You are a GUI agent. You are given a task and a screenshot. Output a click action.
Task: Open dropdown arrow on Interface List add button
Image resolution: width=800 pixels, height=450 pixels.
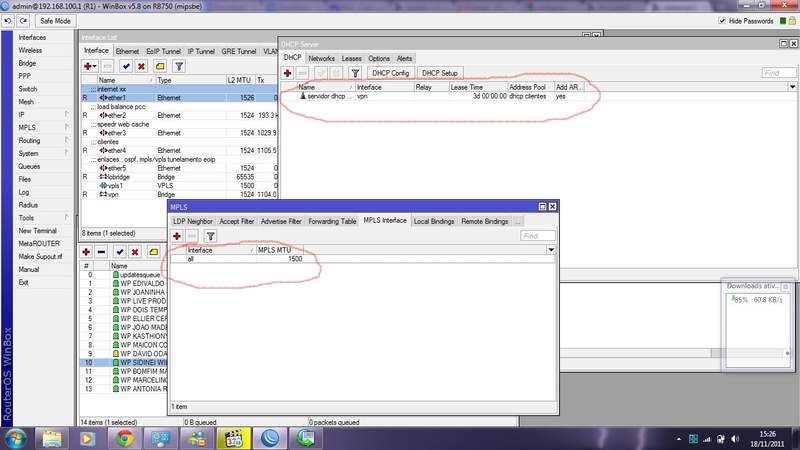pyautogui.click(x=95, y=66)
